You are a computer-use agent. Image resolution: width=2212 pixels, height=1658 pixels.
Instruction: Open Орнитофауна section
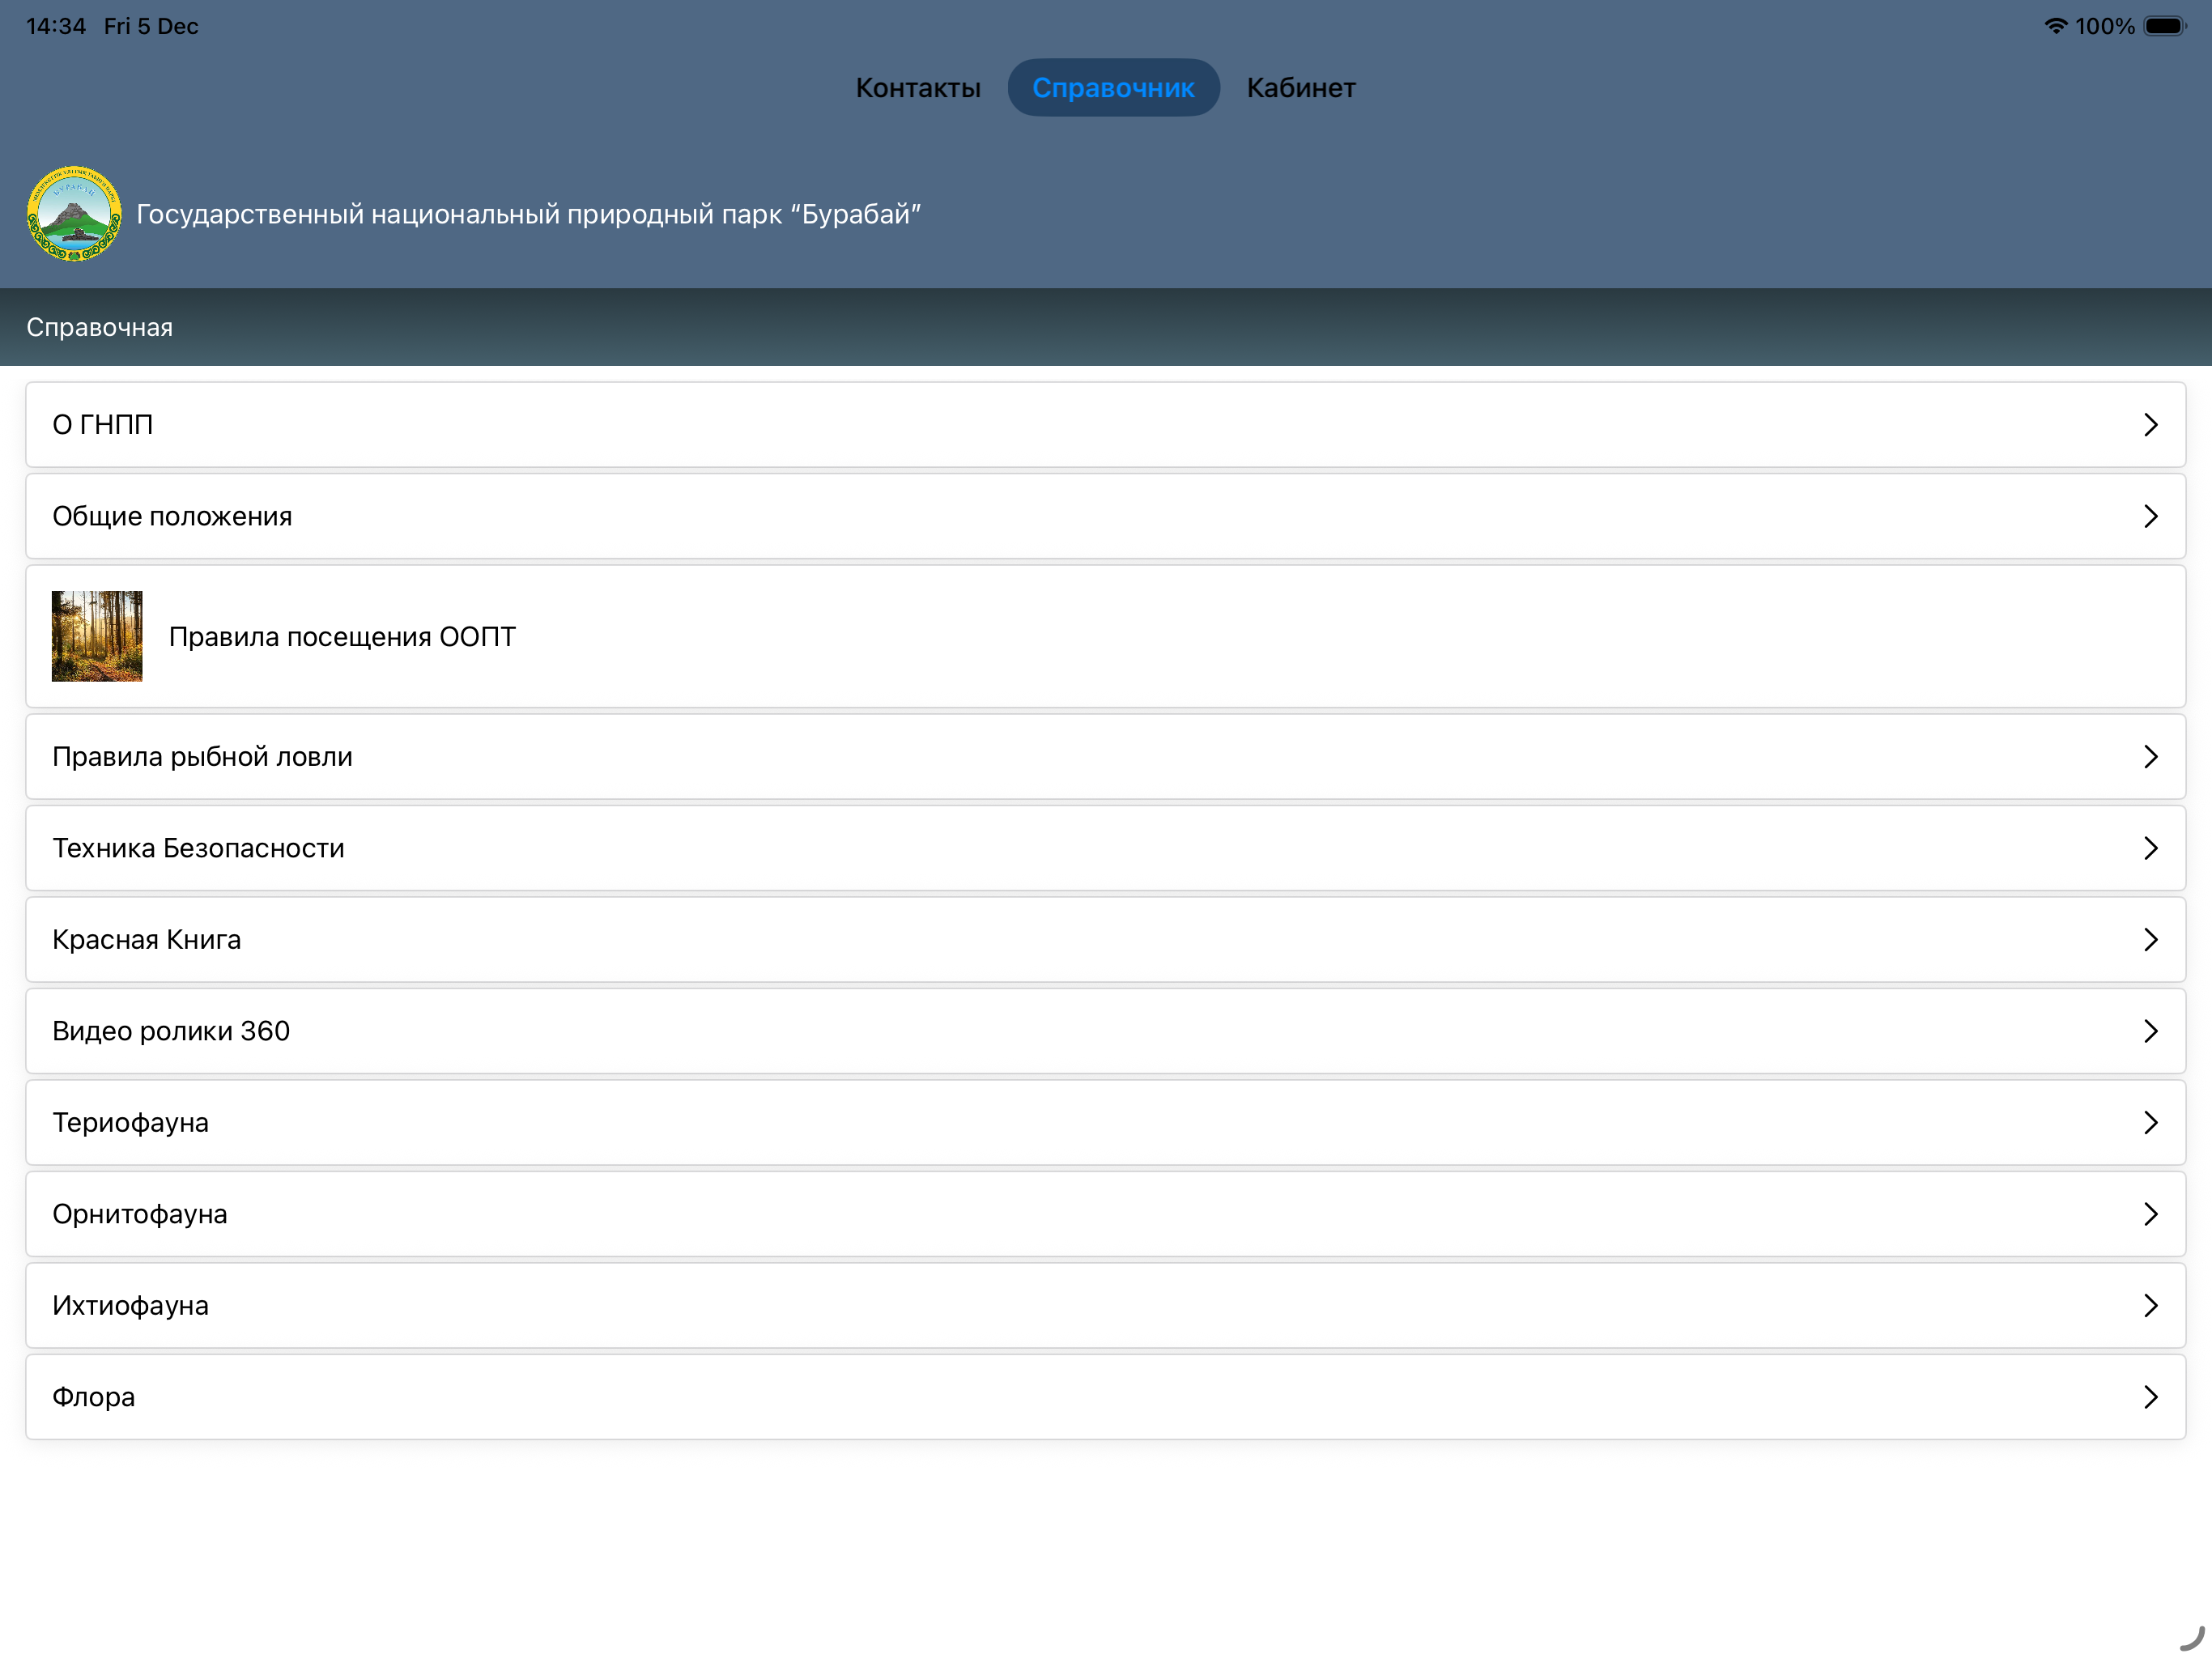[1106, 1214]
